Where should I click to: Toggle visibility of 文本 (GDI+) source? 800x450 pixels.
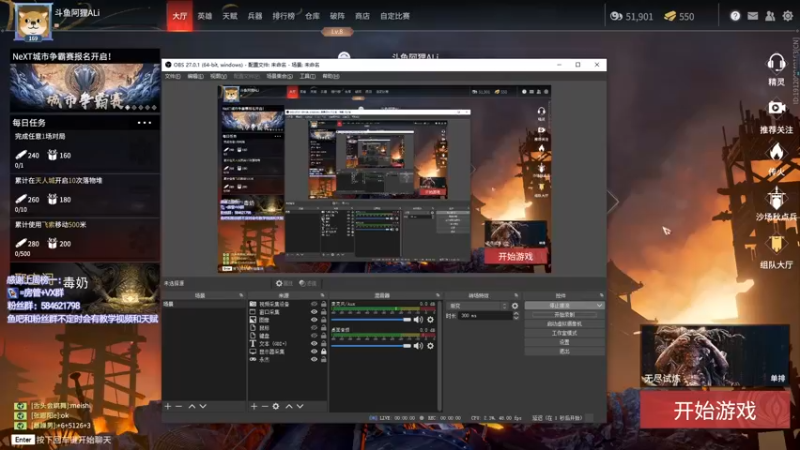coord(314,344)
